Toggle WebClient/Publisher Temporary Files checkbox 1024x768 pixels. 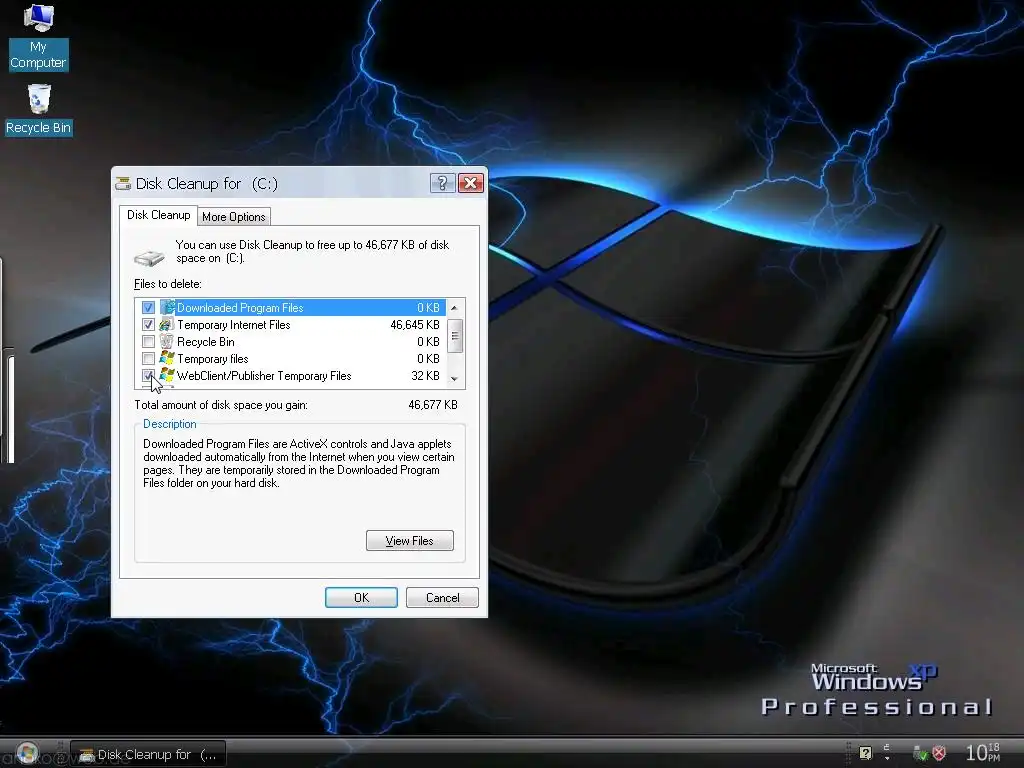[148, 376]
